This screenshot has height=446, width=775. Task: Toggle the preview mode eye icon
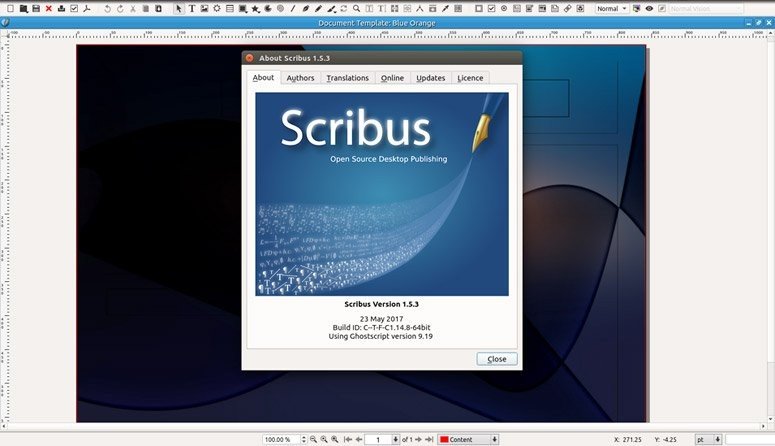tap(649, 8)
